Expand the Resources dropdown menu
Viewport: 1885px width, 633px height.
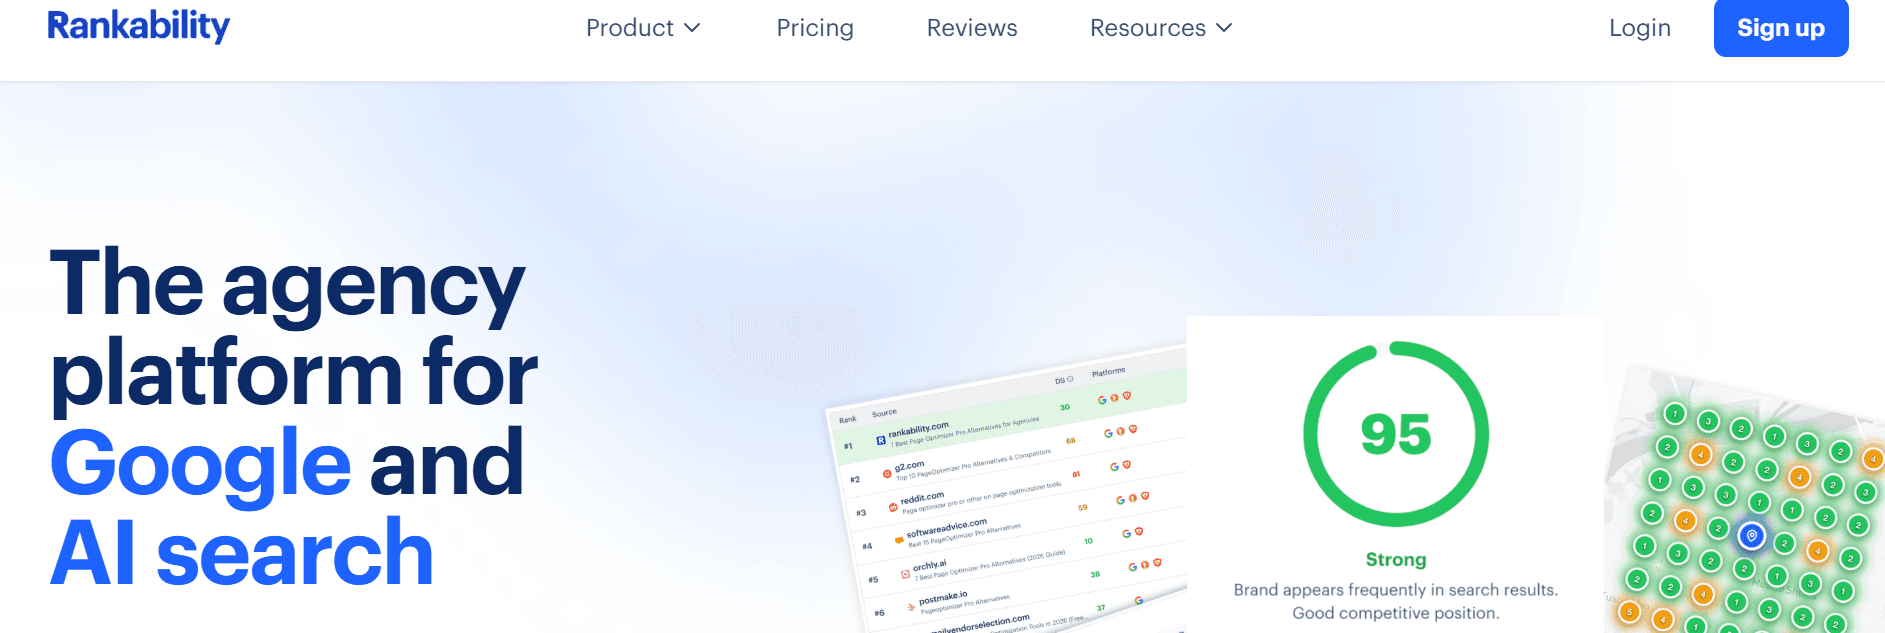[x=1161, y=28]
